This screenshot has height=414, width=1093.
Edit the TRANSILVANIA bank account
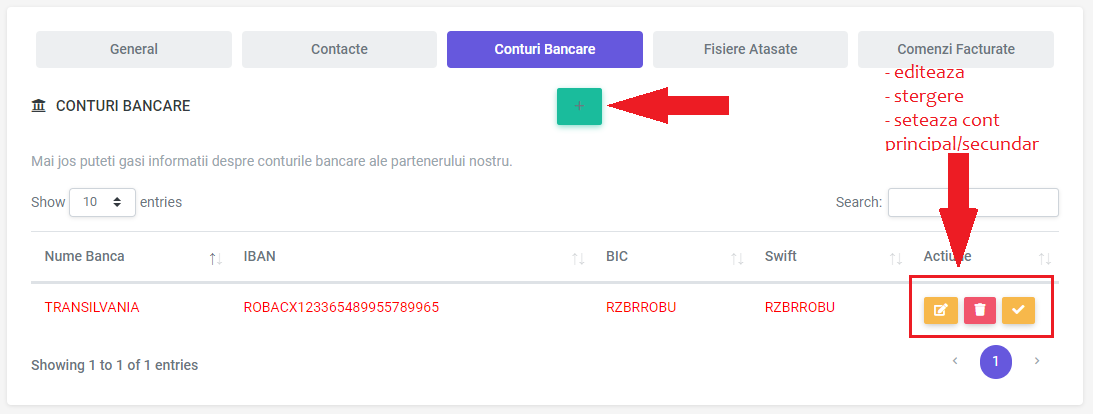[x=941, y=310]
